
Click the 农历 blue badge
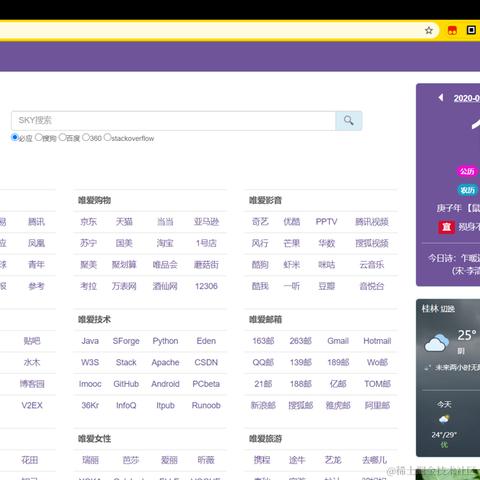click(467, 190)
